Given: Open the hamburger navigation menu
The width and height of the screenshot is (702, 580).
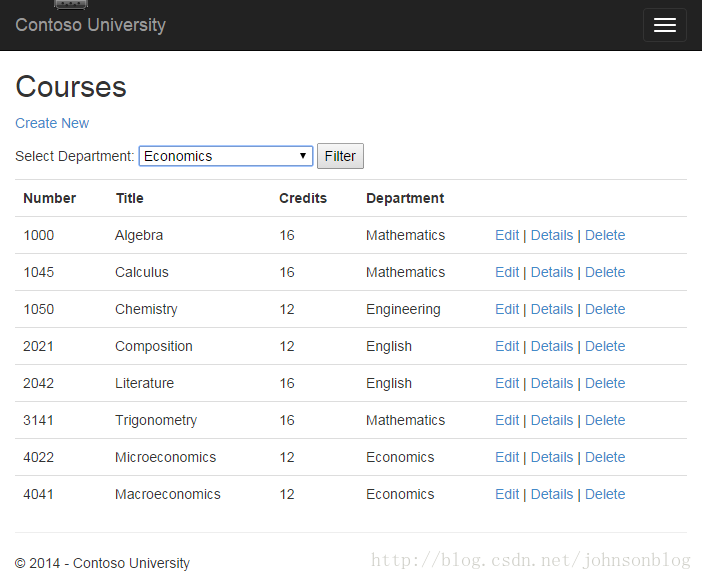Looking at the screenshot, I should tap(664, 26).
